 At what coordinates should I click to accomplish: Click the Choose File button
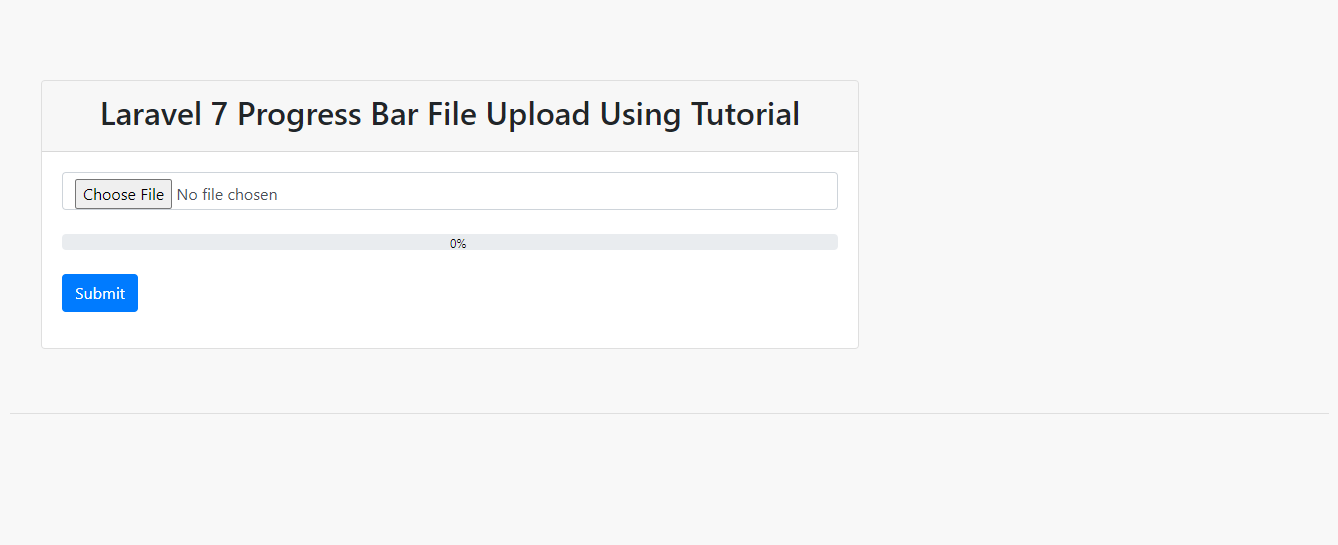click(x=123, y=194)
